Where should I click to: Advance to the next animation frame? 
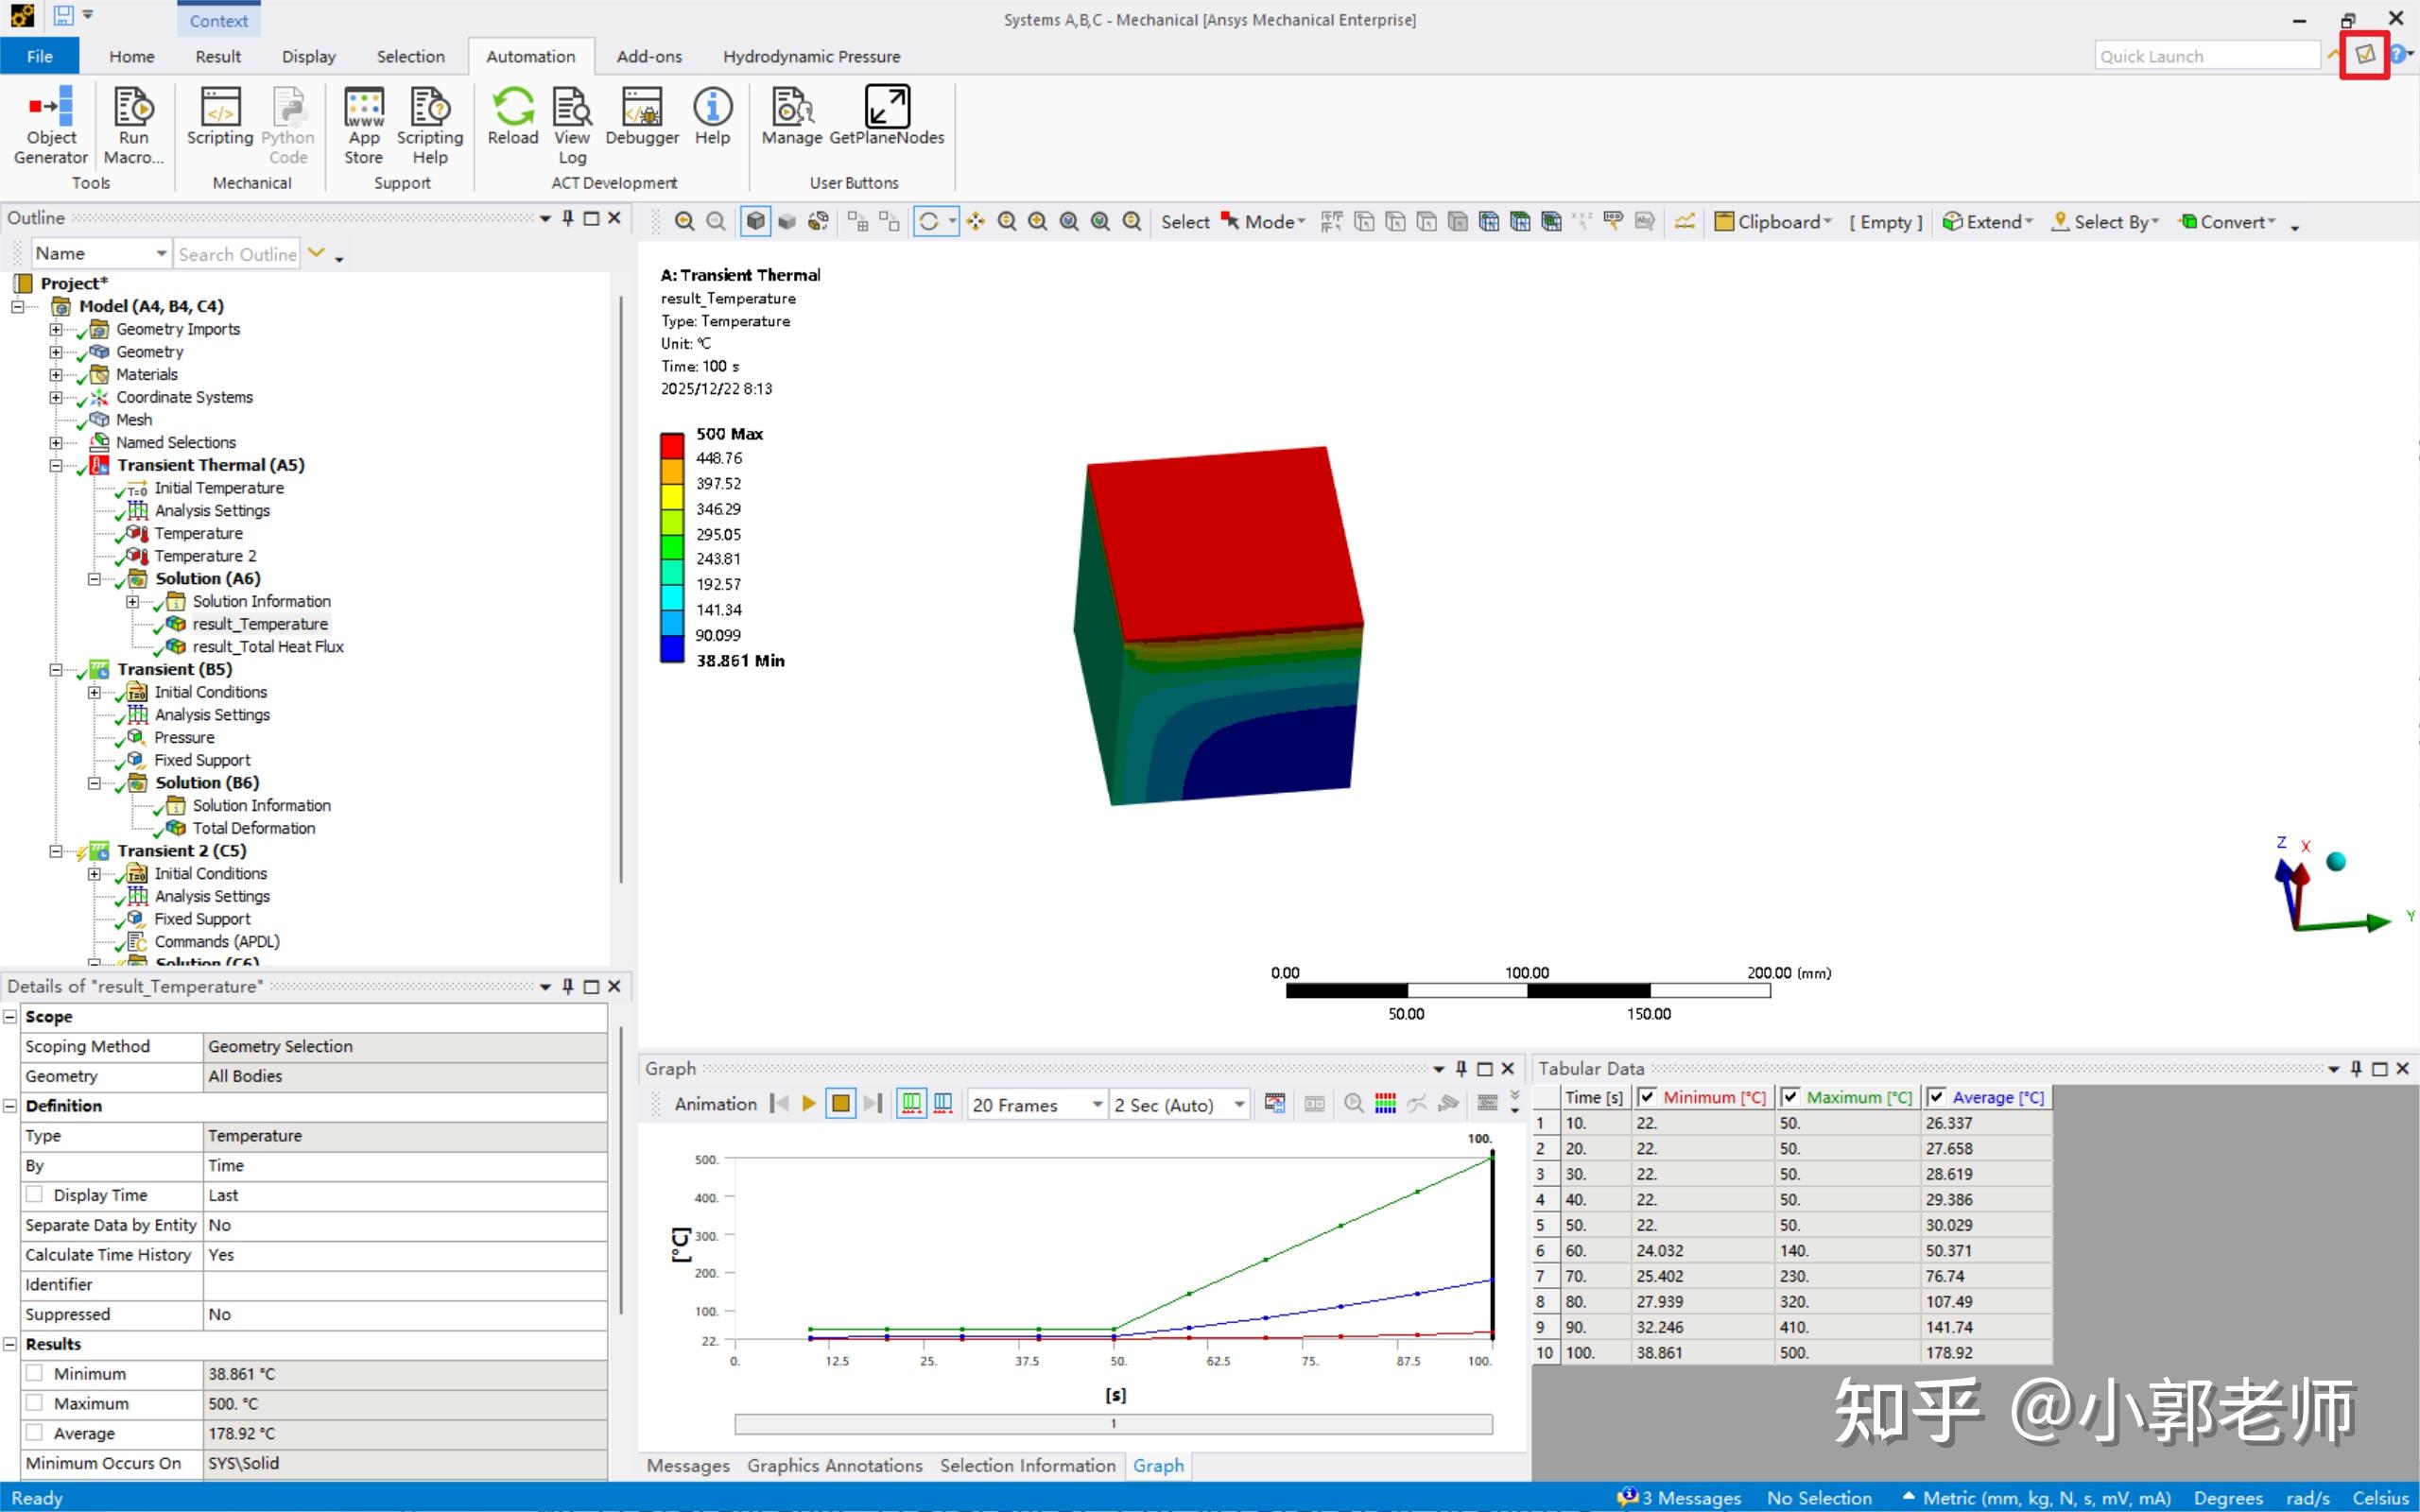click(873, 1103)
